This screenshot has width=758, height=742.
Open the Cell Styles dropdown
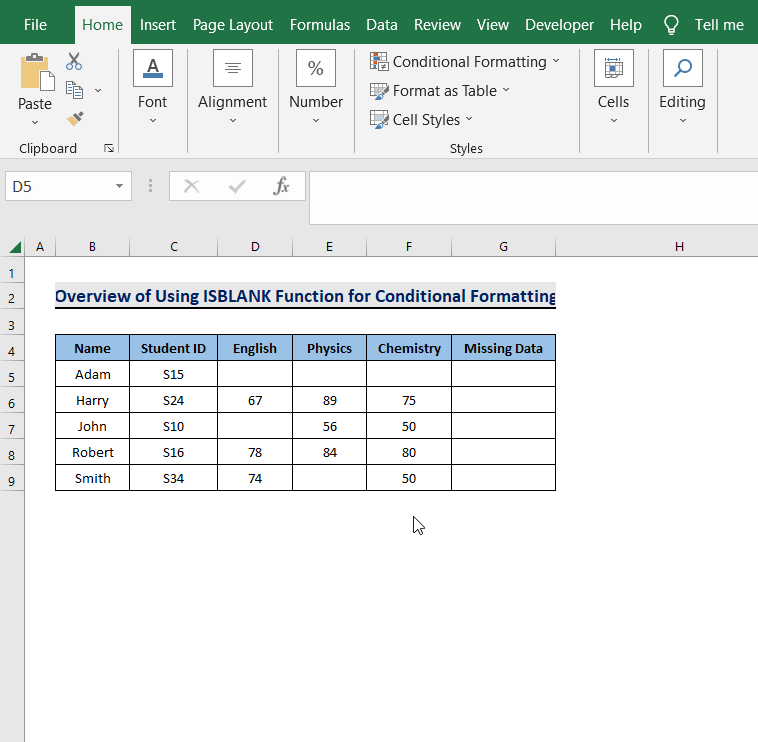[x=469, y=119]
